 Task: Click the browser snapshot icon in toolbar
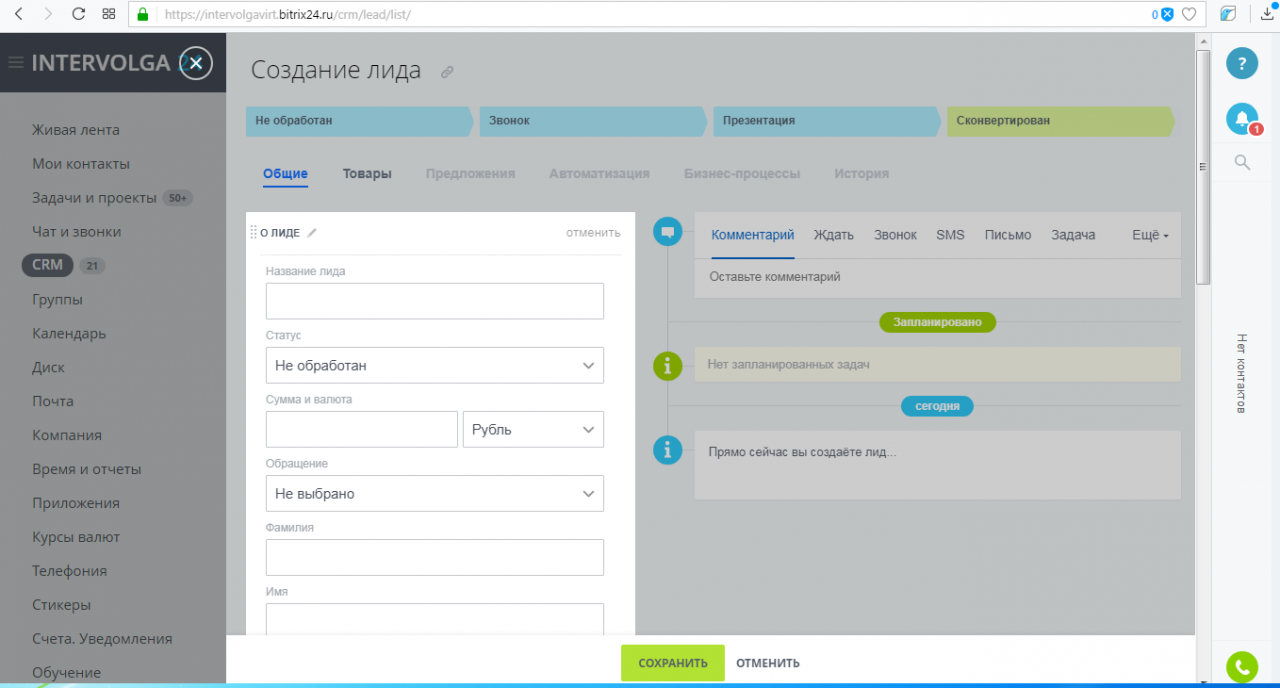(1229, 14)
